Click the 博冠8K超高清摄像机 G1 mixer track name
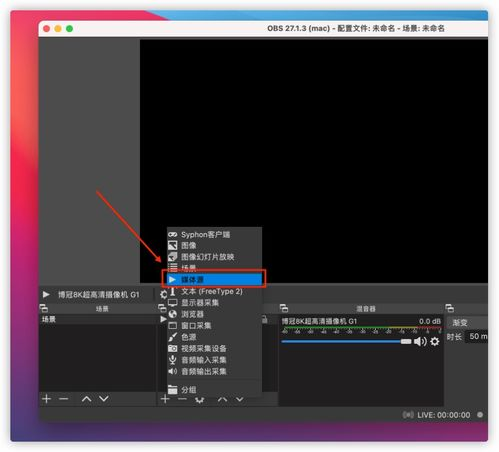The image size is (499, 452). [319, 321]
